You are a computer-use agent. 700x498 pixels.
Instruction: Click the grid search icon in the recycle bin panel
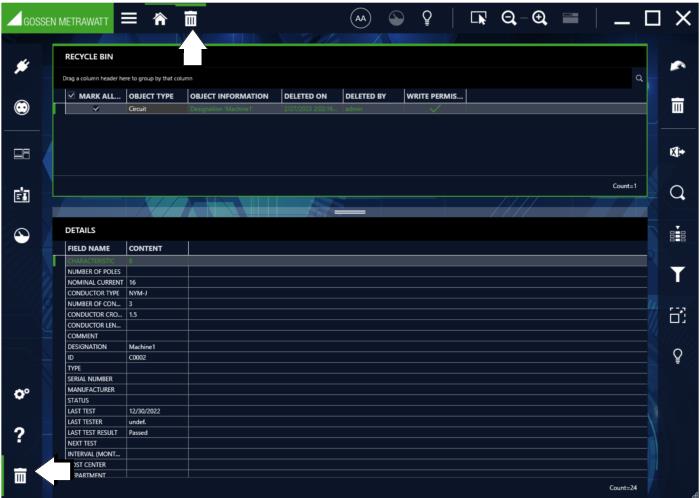(x=639, y=78)
